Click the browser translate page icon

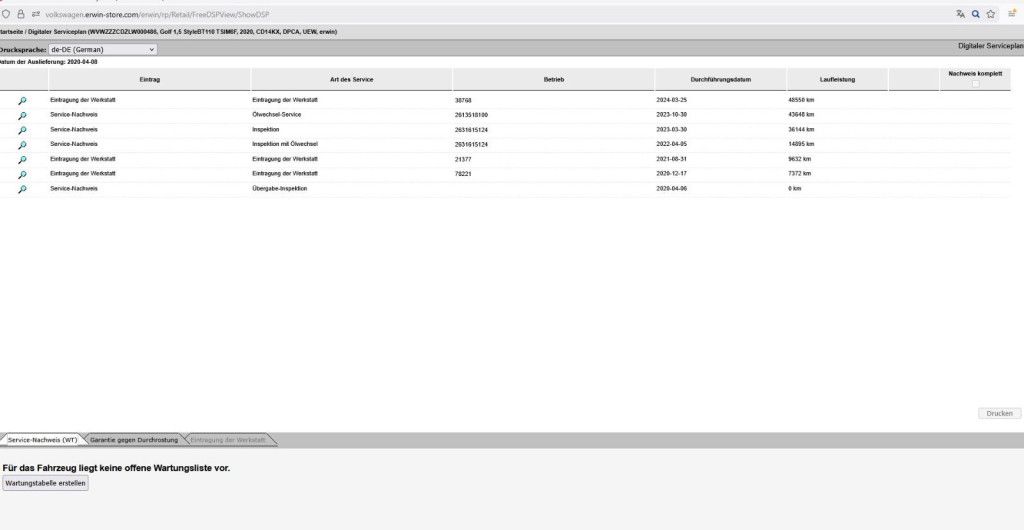point(960,14)
